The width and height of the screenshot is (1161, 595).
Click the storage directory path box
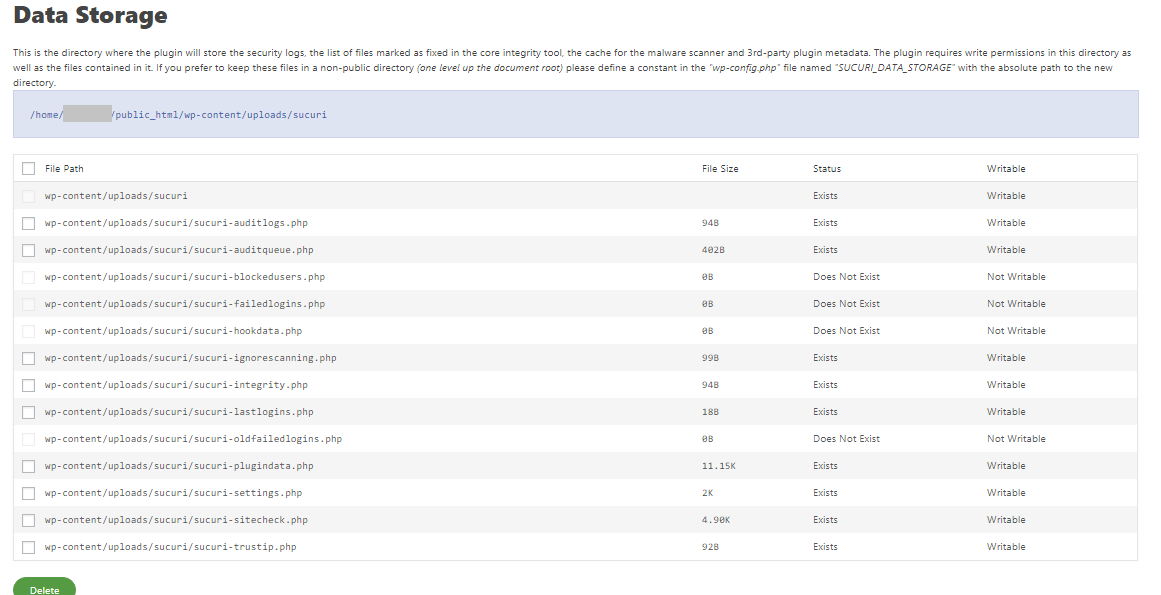(x=575, y=115)
